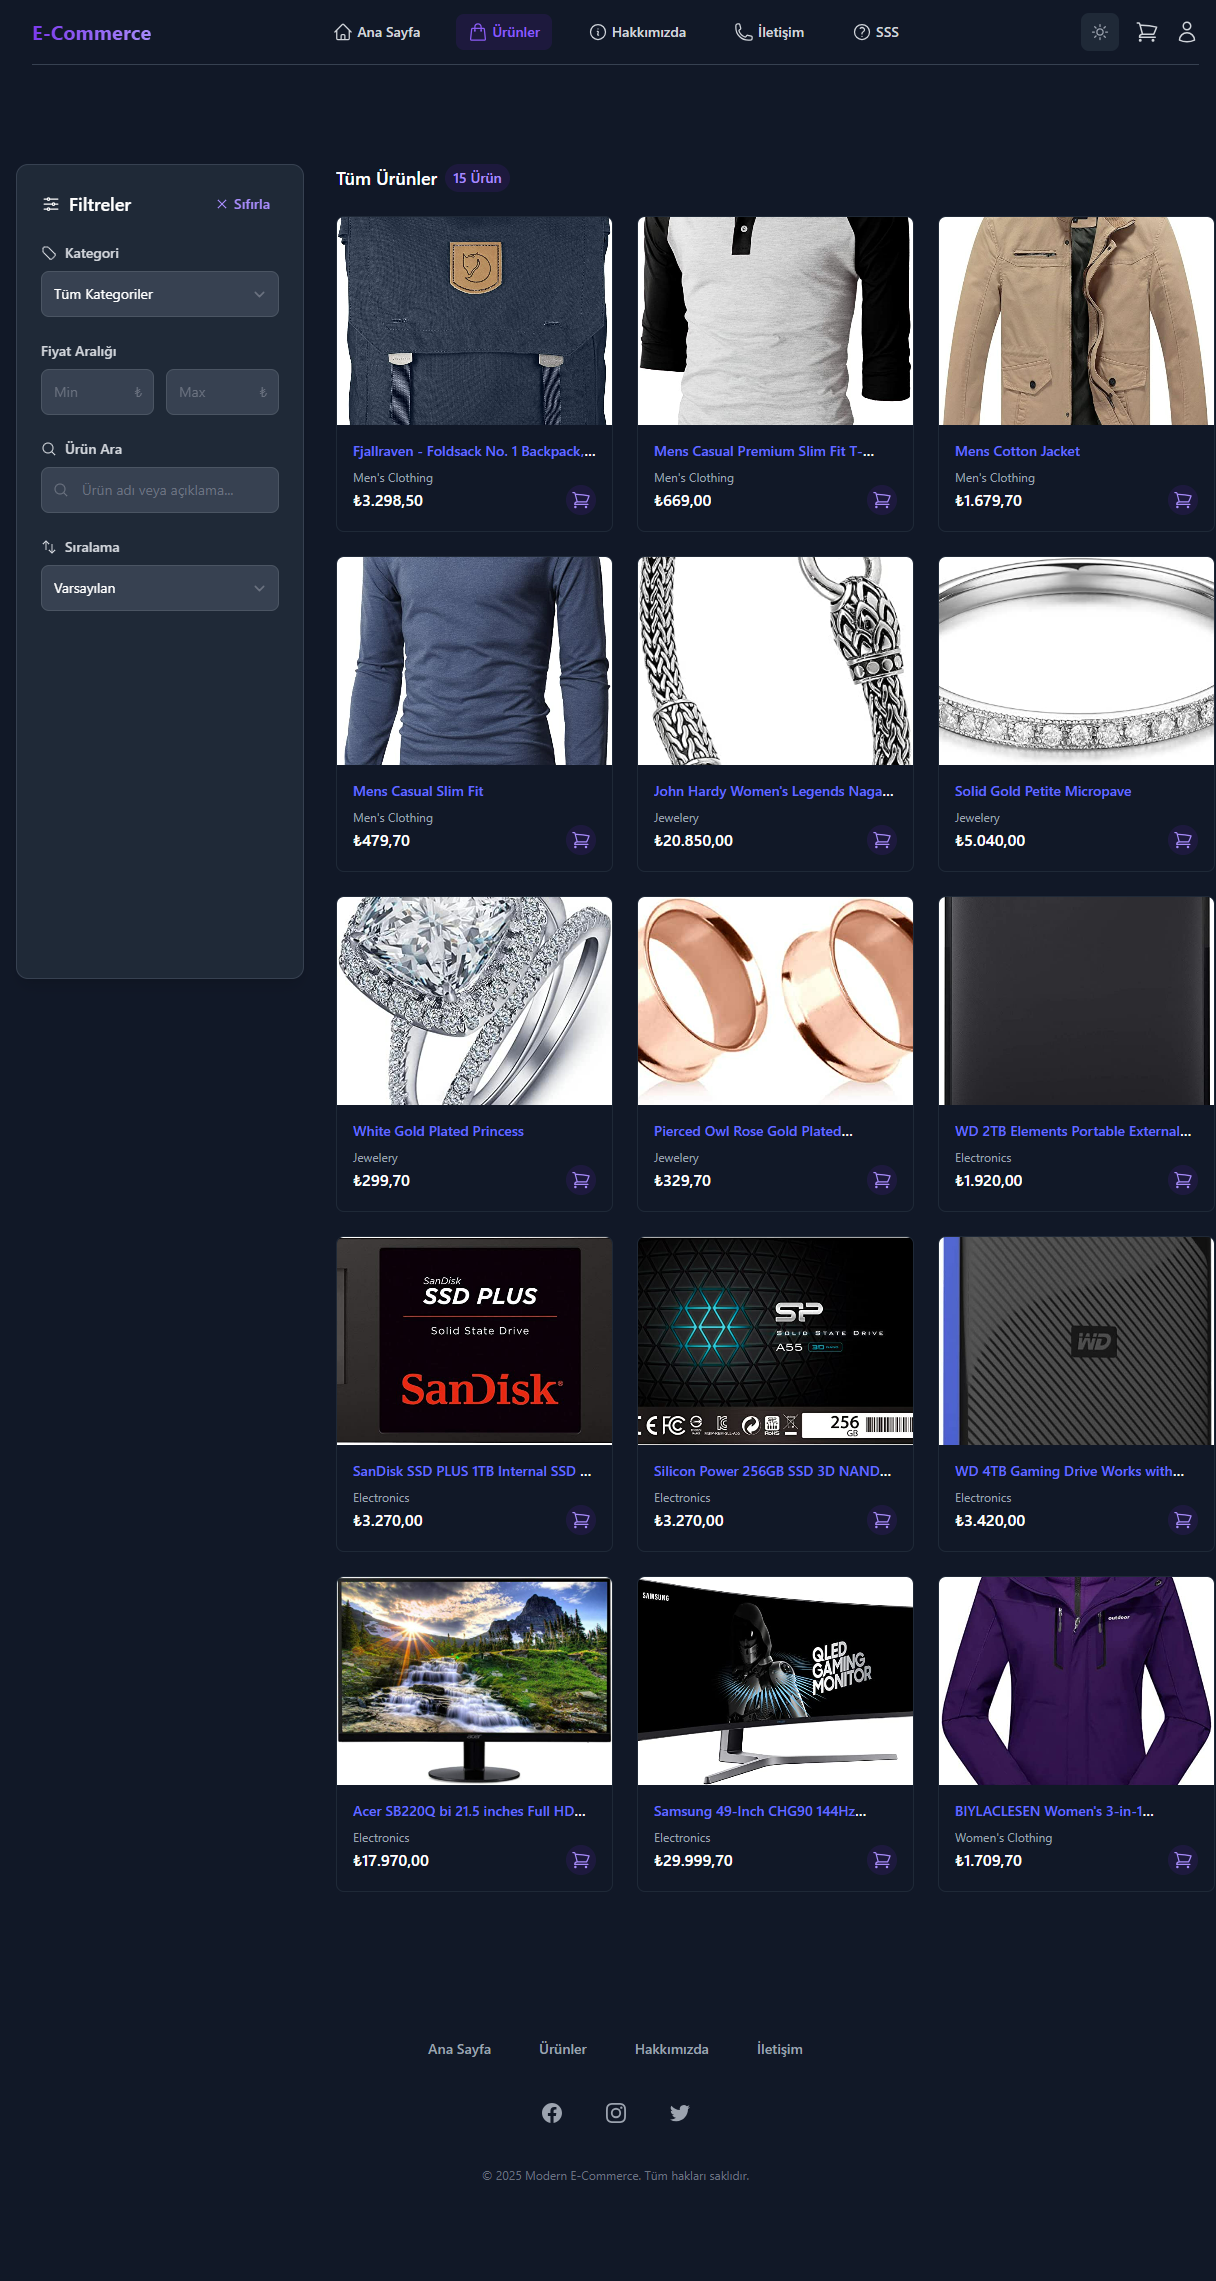Image resolution: width=1216 pixels, height=2281 pixels.
Task: Add Fjallraven Backpack to cart
Action: click(x=580, y=500)
